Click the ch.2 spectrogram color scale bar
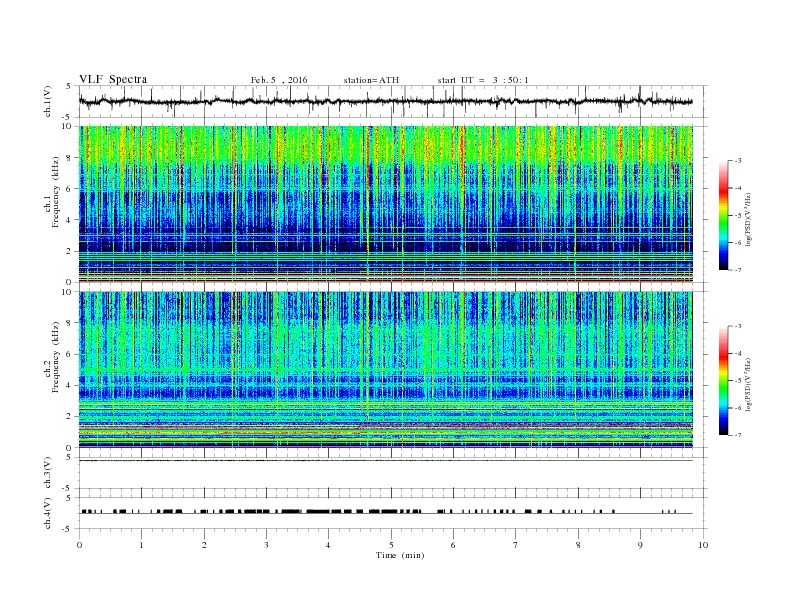The width and height of the screenshot is (792, 612). click(x=724, y=380)
